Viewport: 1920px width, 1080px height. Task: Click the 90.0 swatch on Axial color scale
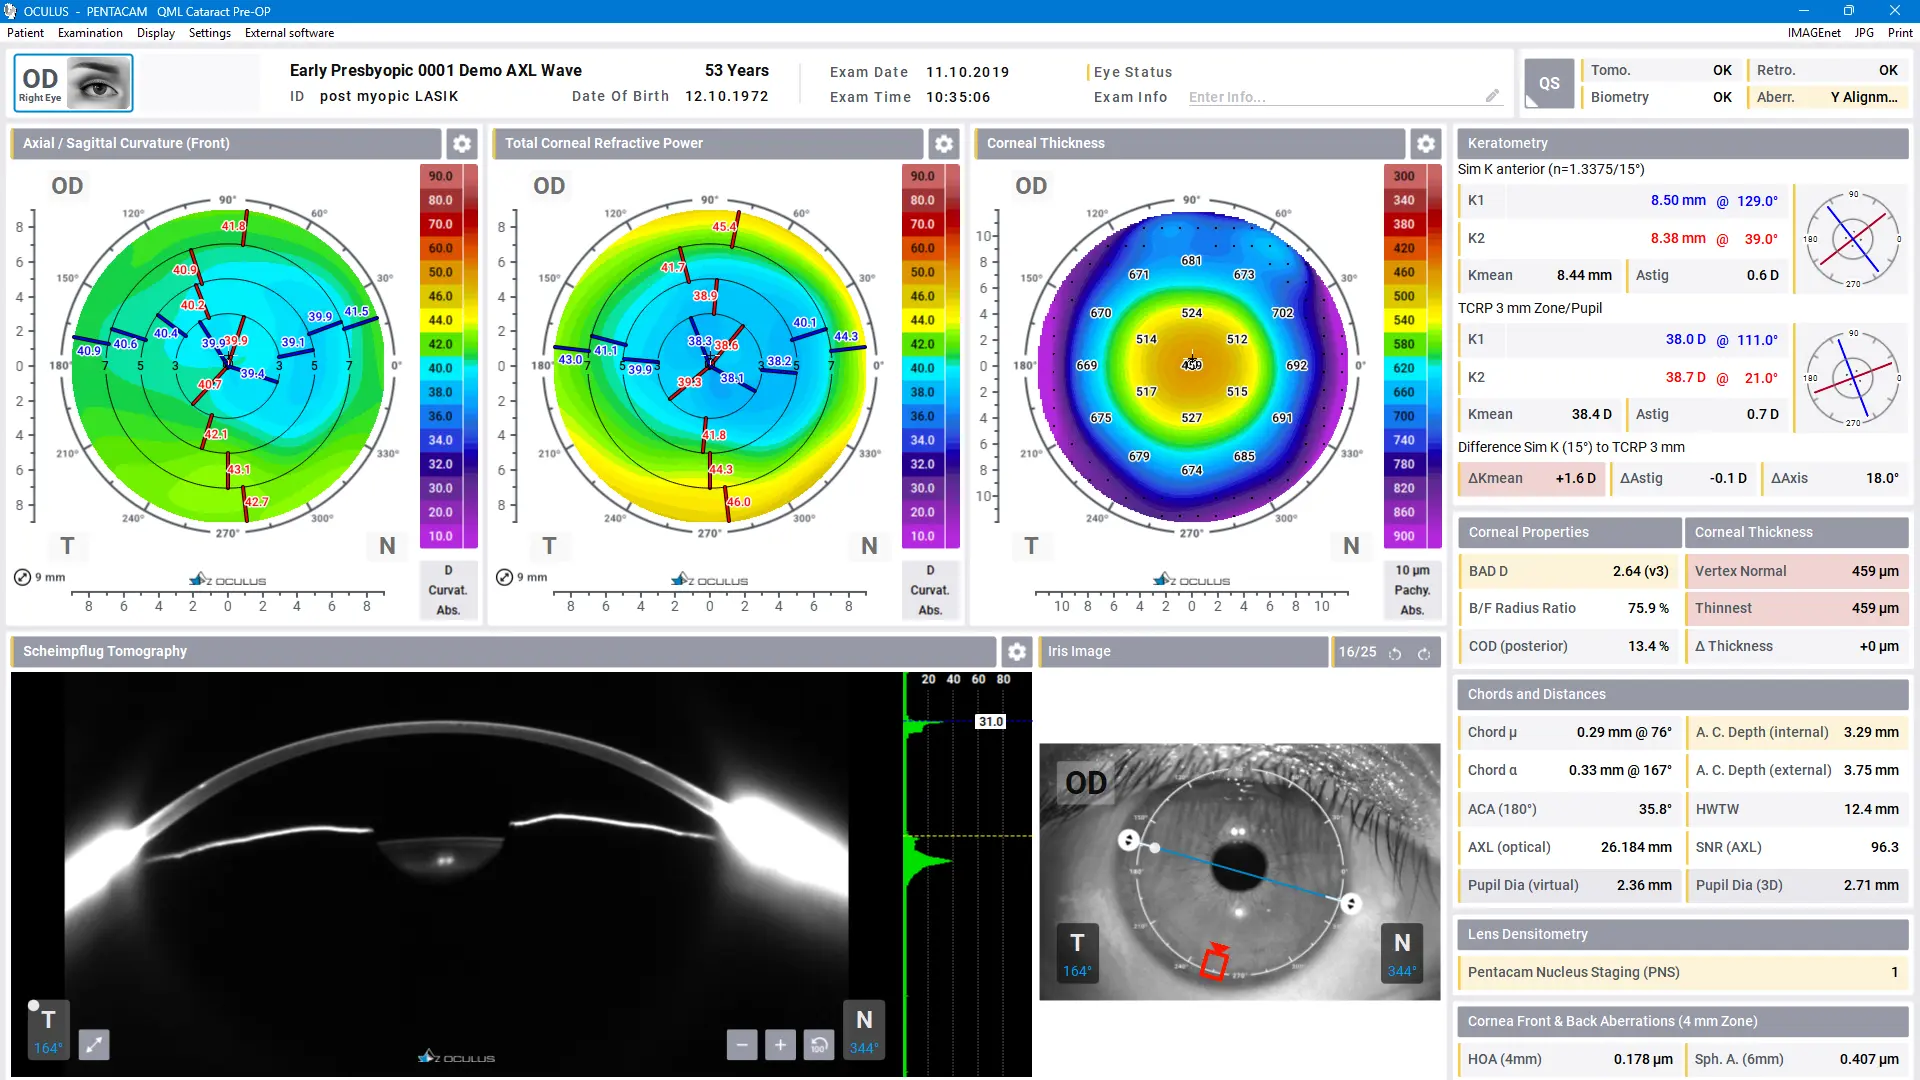(x=441, y=176)
